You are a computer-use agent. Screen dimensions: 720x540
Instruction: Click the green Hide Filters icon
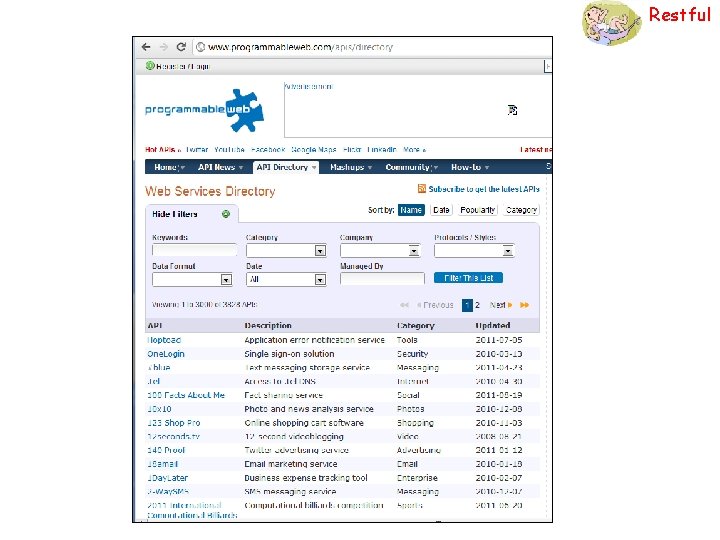point(226,214)
